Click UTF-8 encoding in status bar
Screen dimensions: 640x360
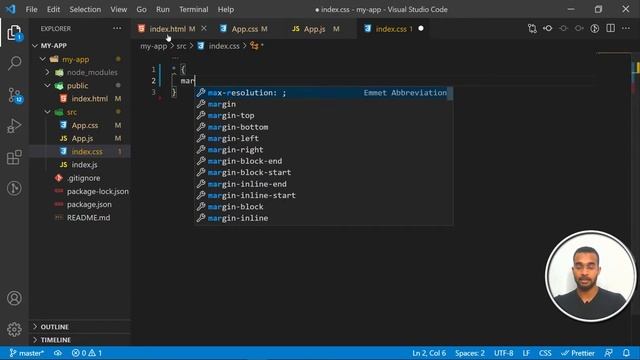(x=504, y=353)
